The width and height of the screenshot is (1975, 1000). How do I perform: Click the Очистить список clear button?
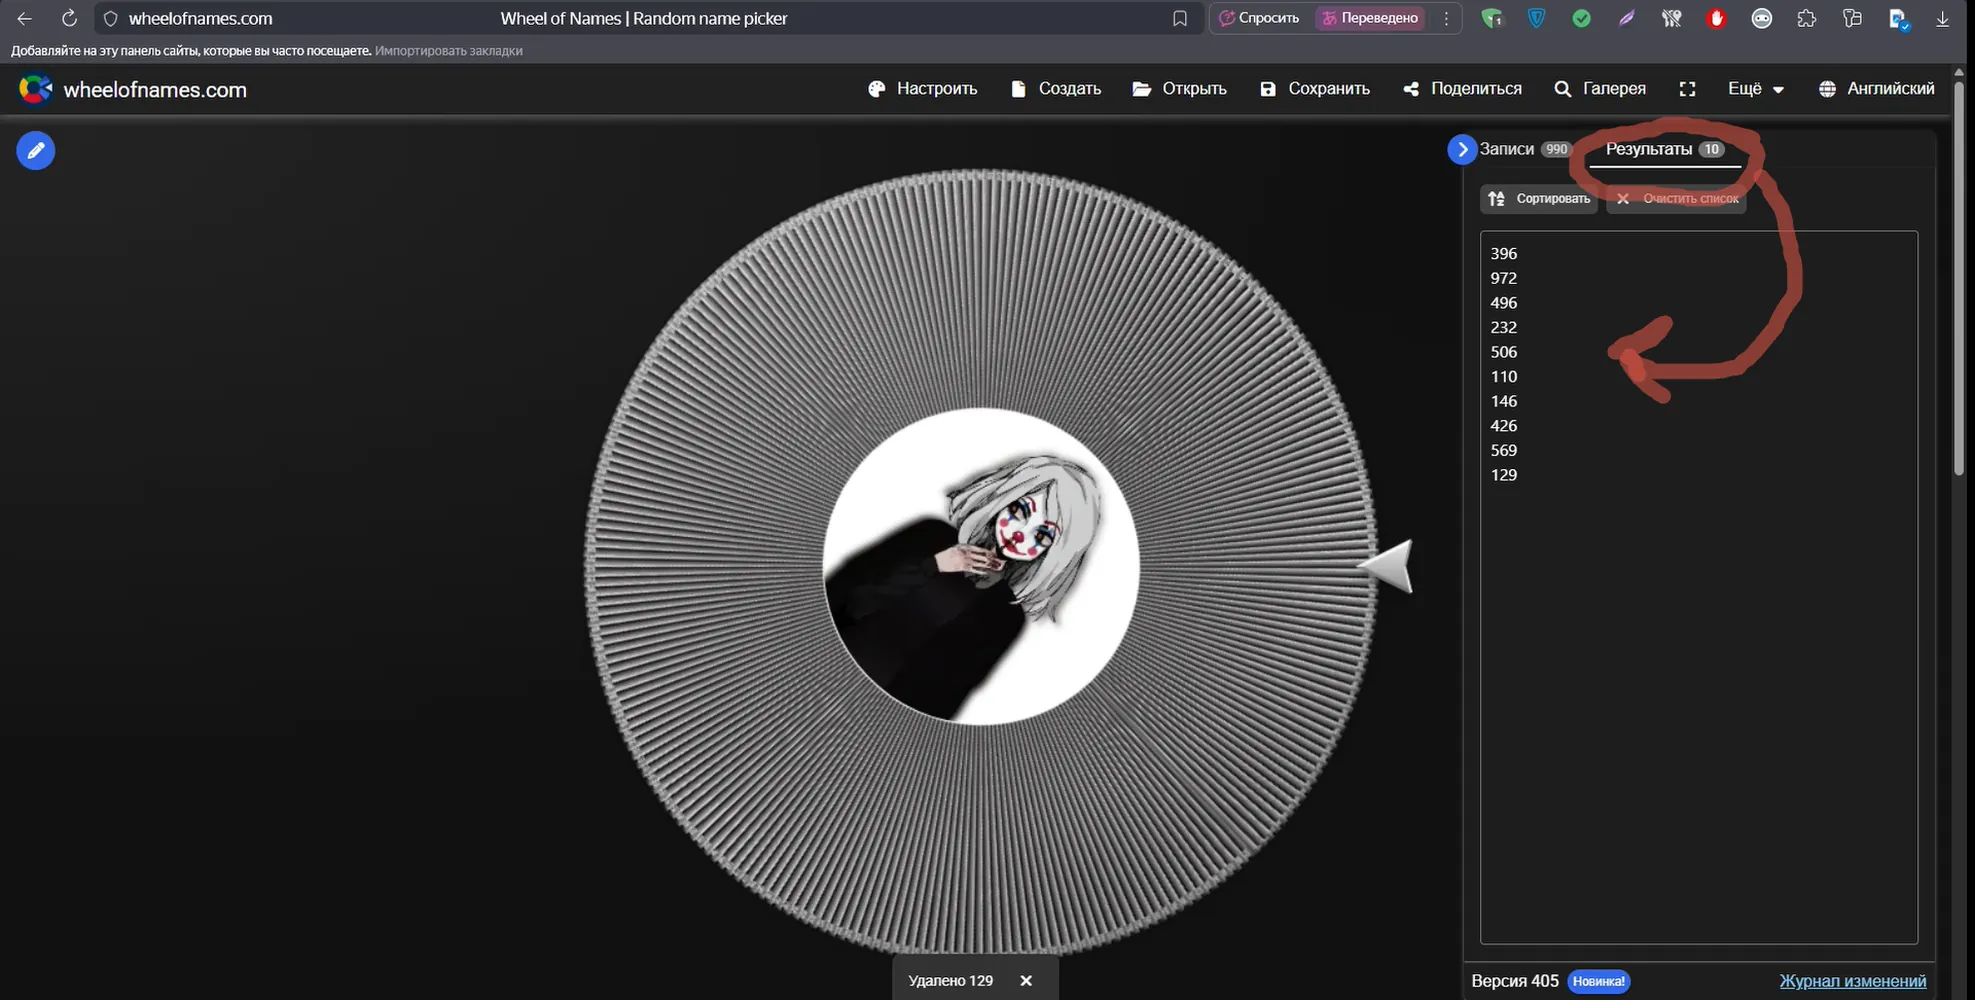click(x=1677, y=199)
